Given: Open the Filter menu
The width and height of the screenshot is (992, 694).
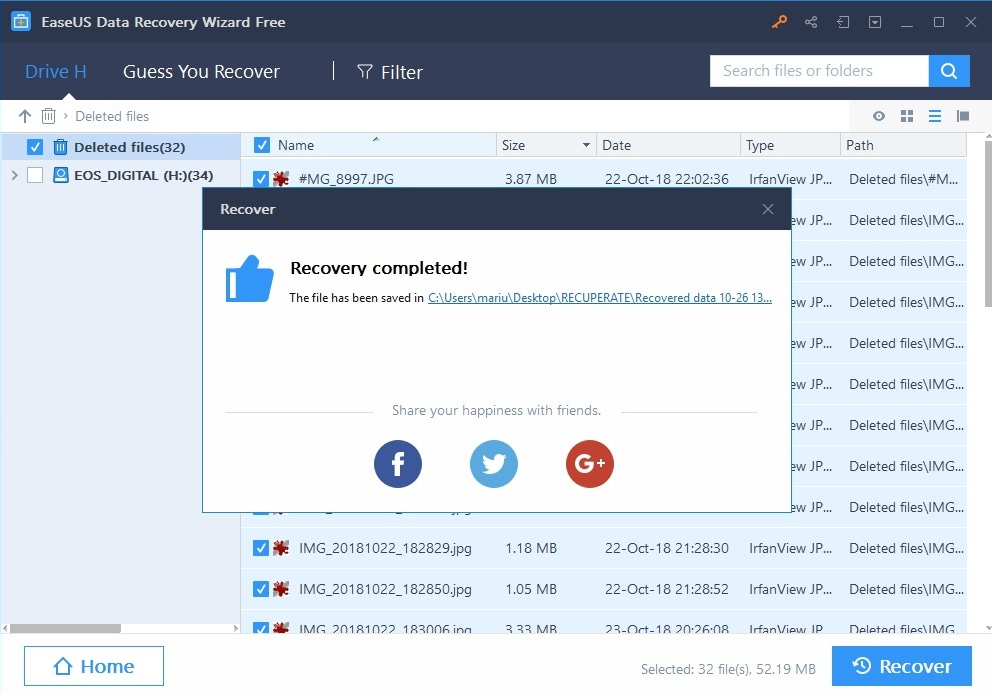Looking at the screenshot, I should [390, 72].
